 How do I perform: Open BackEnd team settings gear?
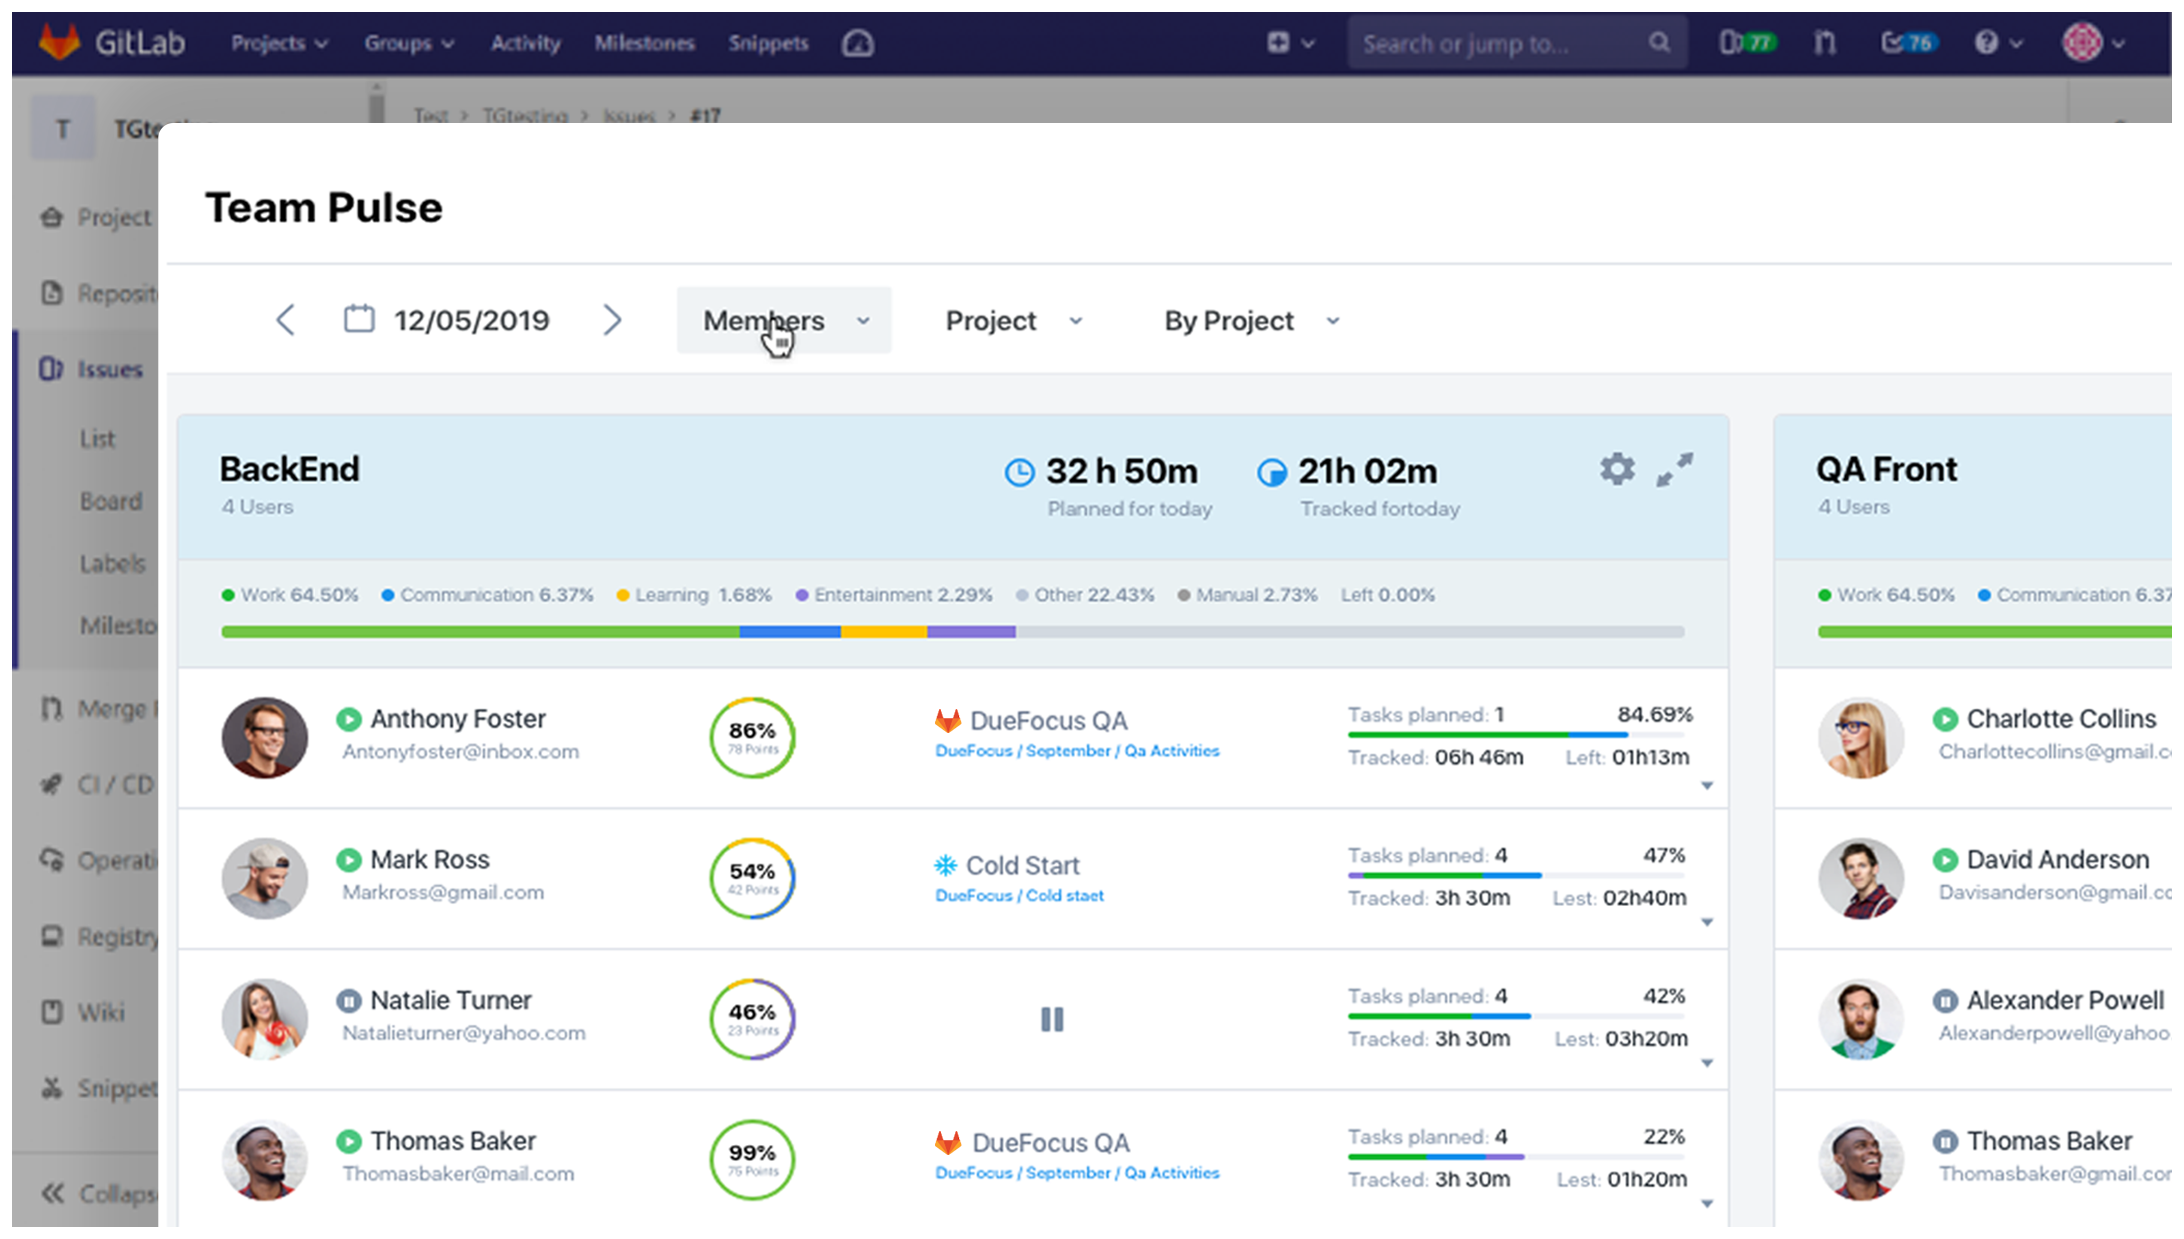[x=1616, y=469]
